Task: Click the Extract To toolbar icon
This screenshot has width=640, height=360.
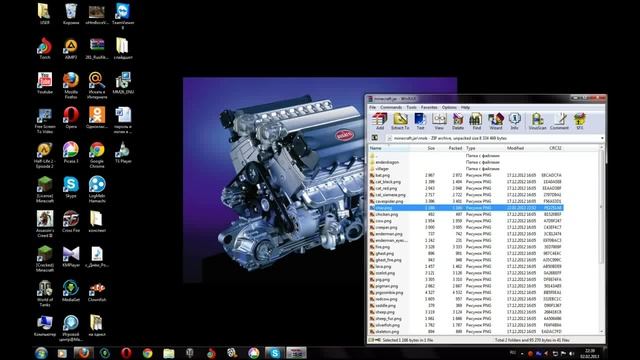Action: coord(400,121)
